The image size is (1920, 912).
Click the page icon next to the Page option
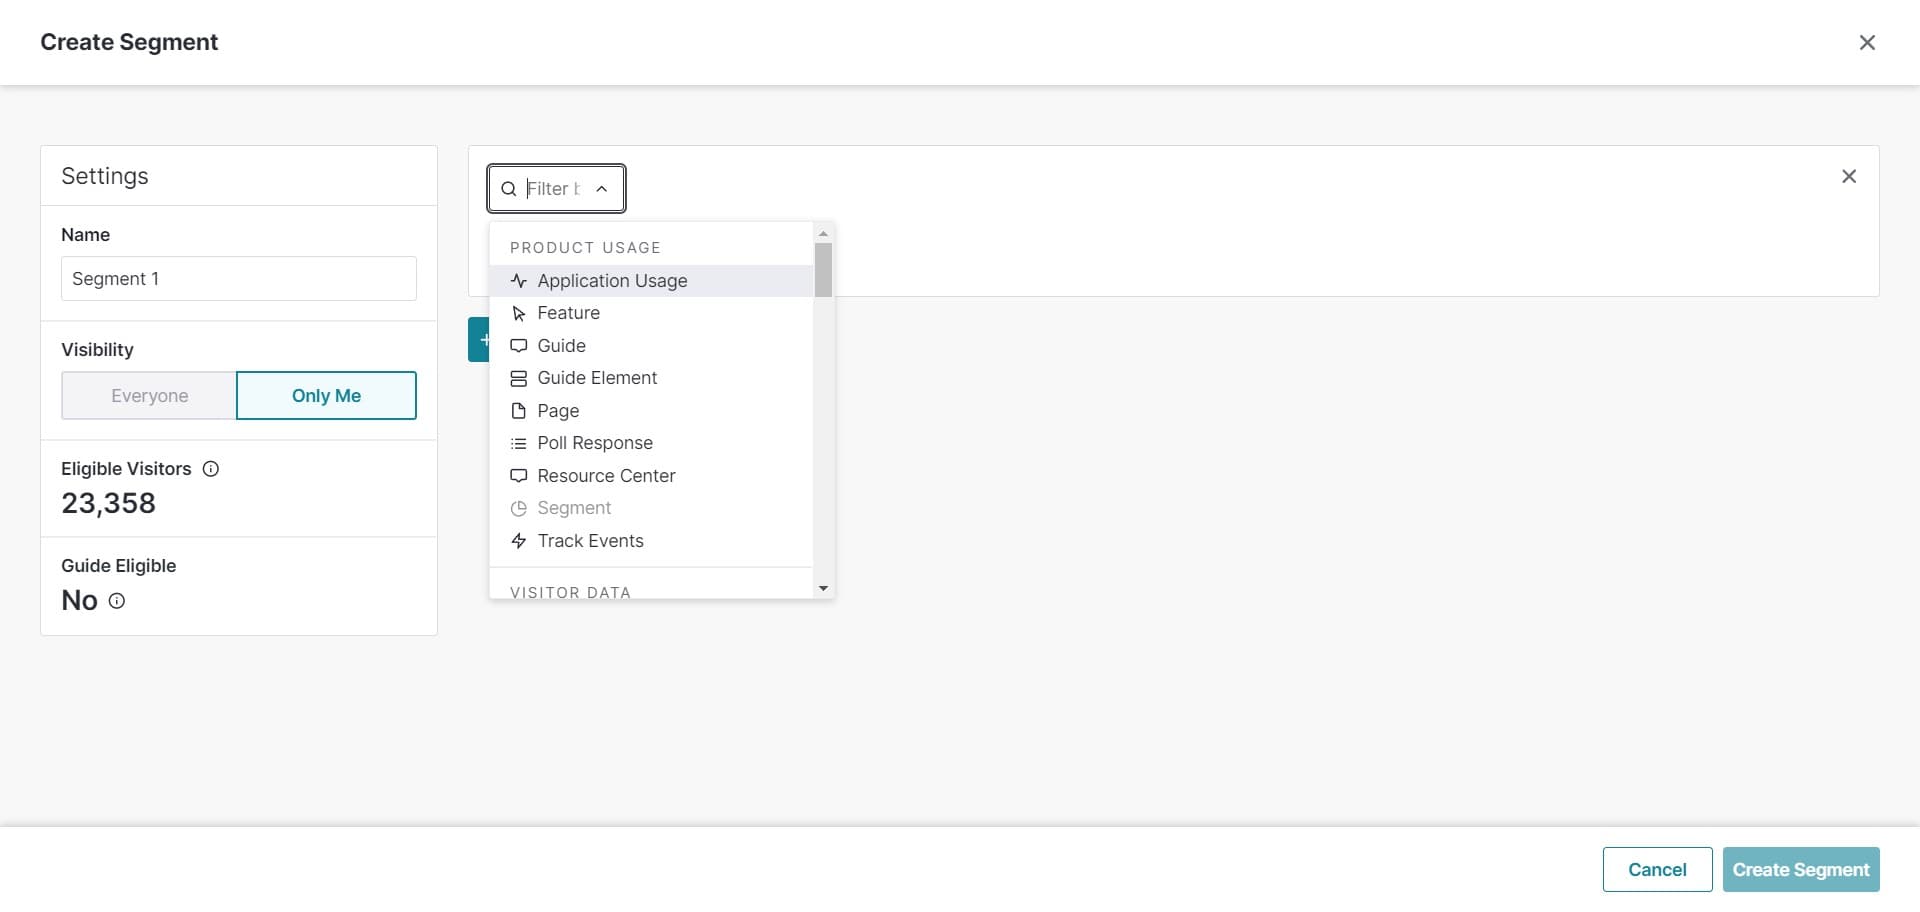[x=518, y=411]
